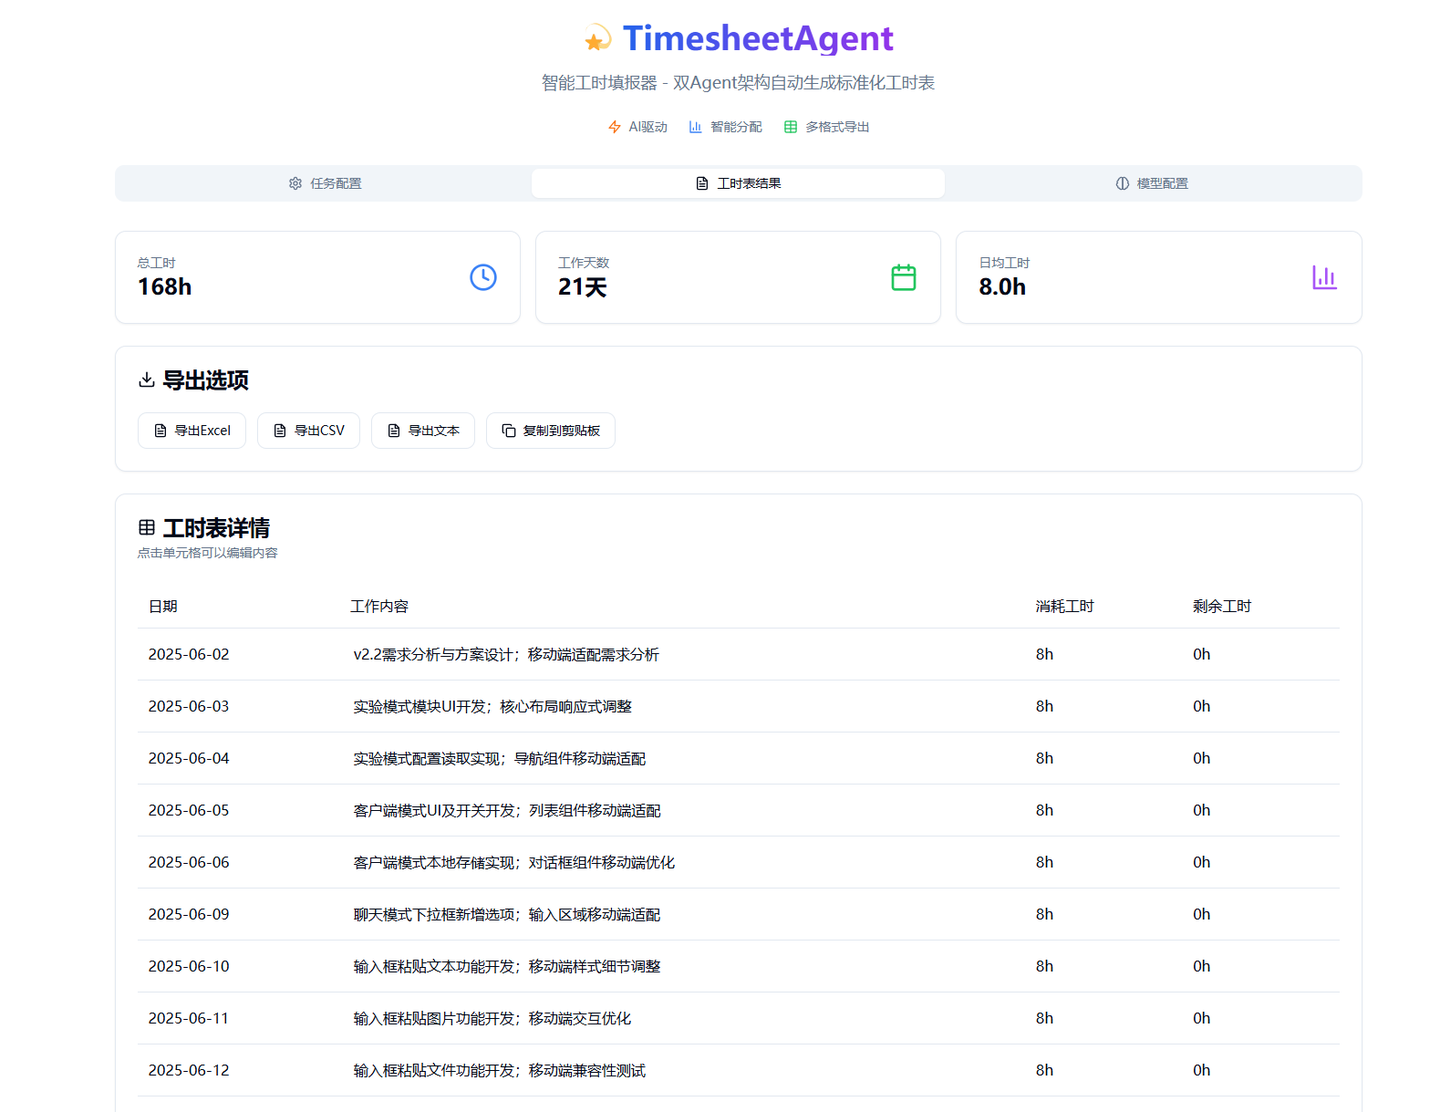Screen dimensions: 1440x1112
Task: Click the clock icon on the 总工时 card
Action: (483, 277)
